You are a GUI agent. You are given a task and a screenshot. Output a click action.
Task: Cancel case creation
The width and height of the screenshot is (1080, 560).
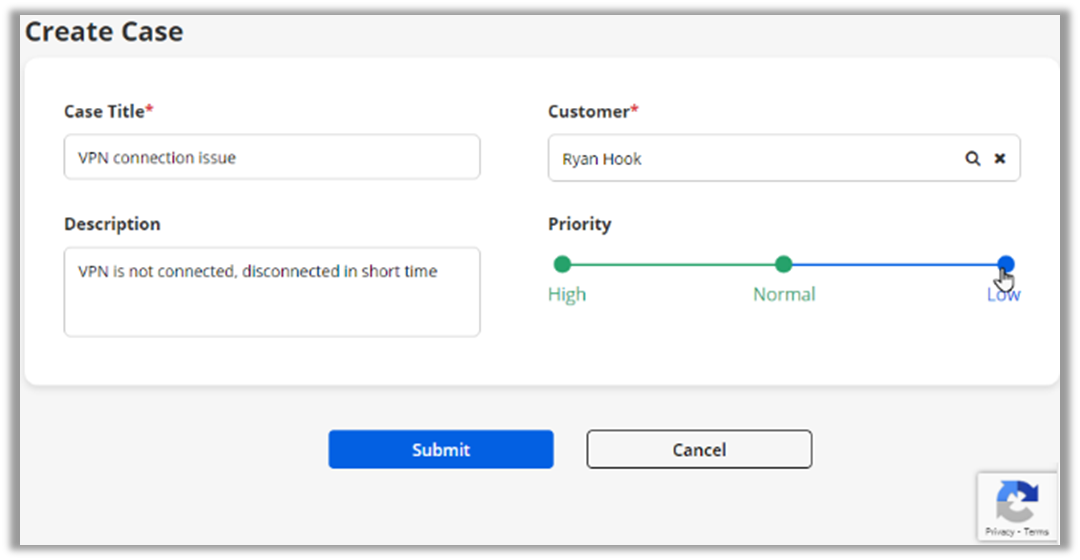(699, 450)
